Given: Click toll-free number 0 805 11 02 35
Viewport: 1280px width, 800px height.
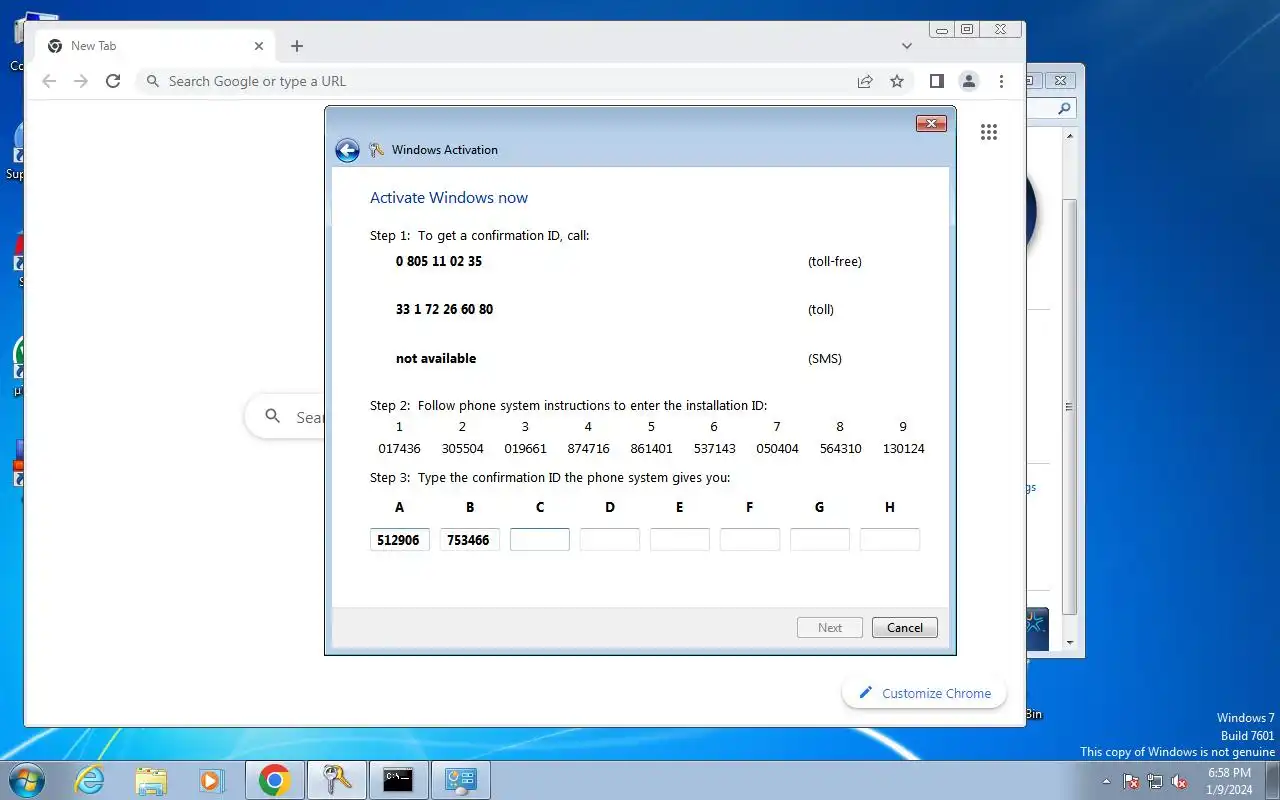Looking at the screenshot, I should click(439, 261).
